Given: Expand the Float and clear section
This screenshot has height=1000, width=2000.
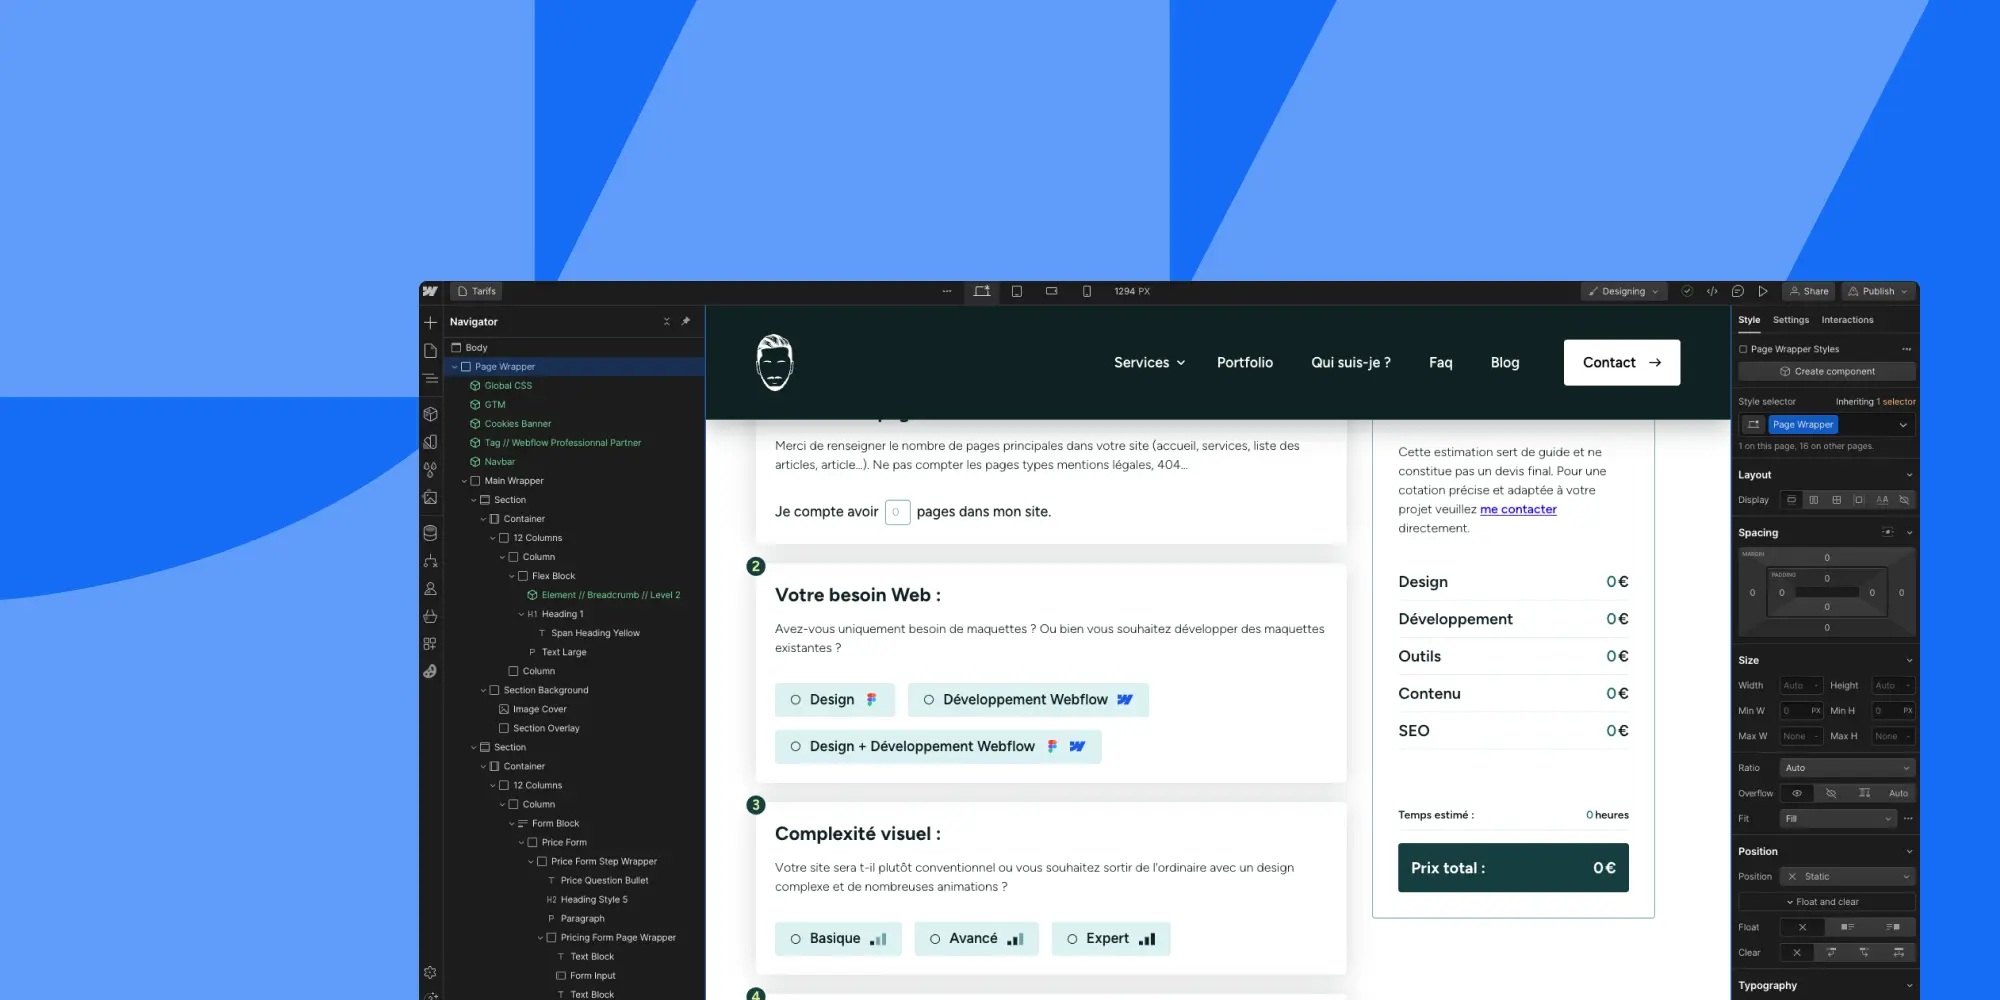Looking at the screenshot, I should 1826,901.
